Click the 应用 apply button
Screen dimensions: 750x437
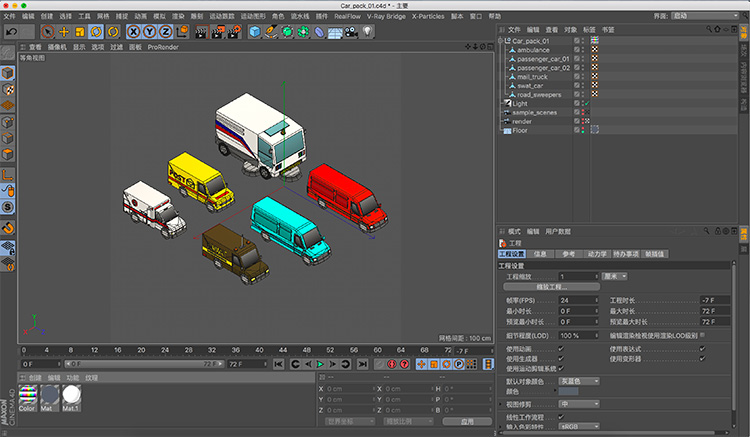point(467,421)
